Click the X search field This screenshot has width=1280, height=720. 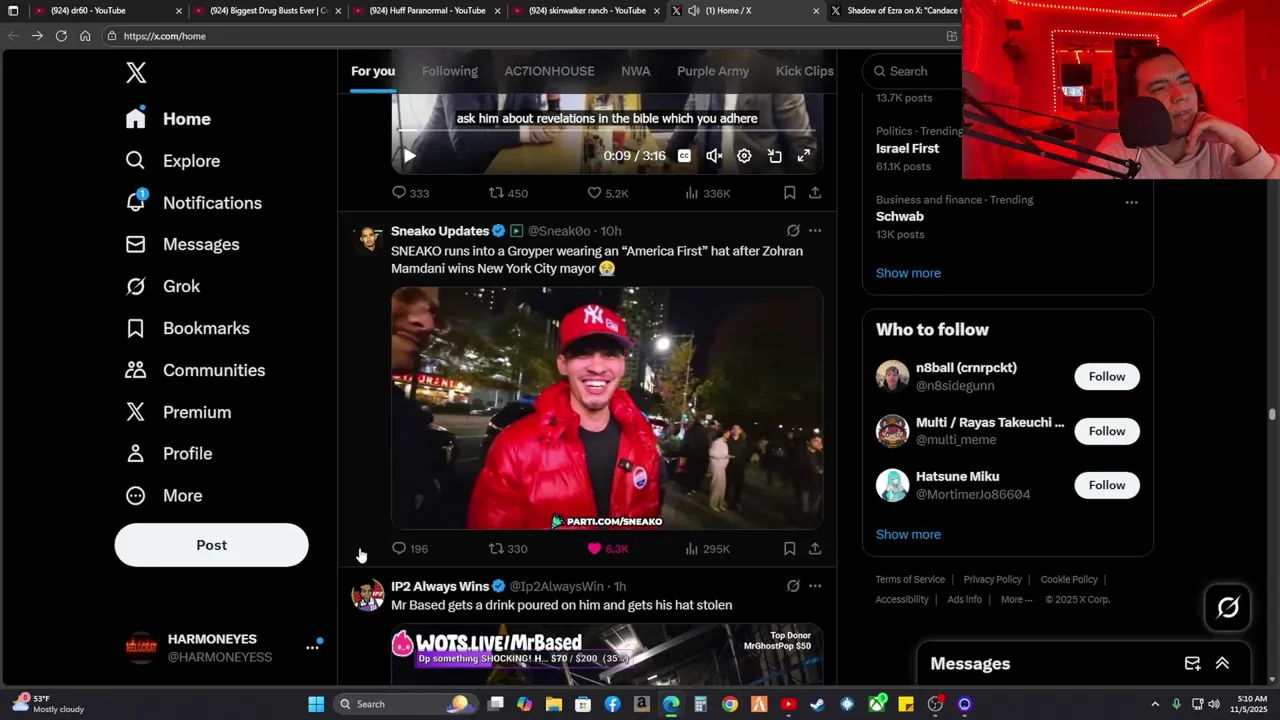click(x=912, y=71)
